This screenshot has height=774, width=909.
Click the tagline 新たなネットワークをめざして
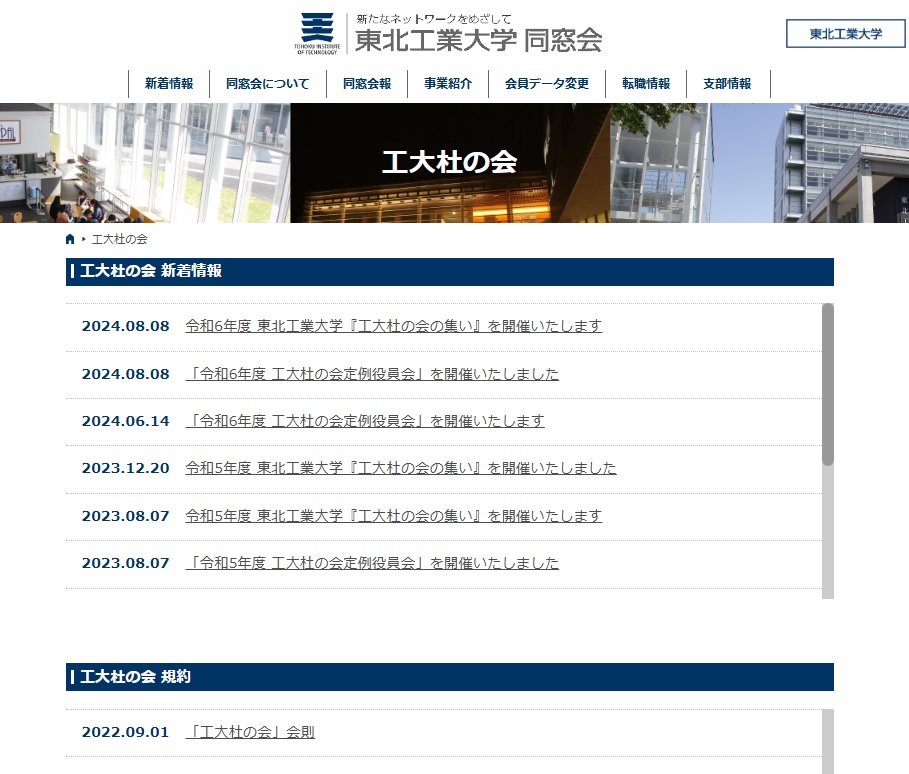pyautogui.click(x=433, y=19)
